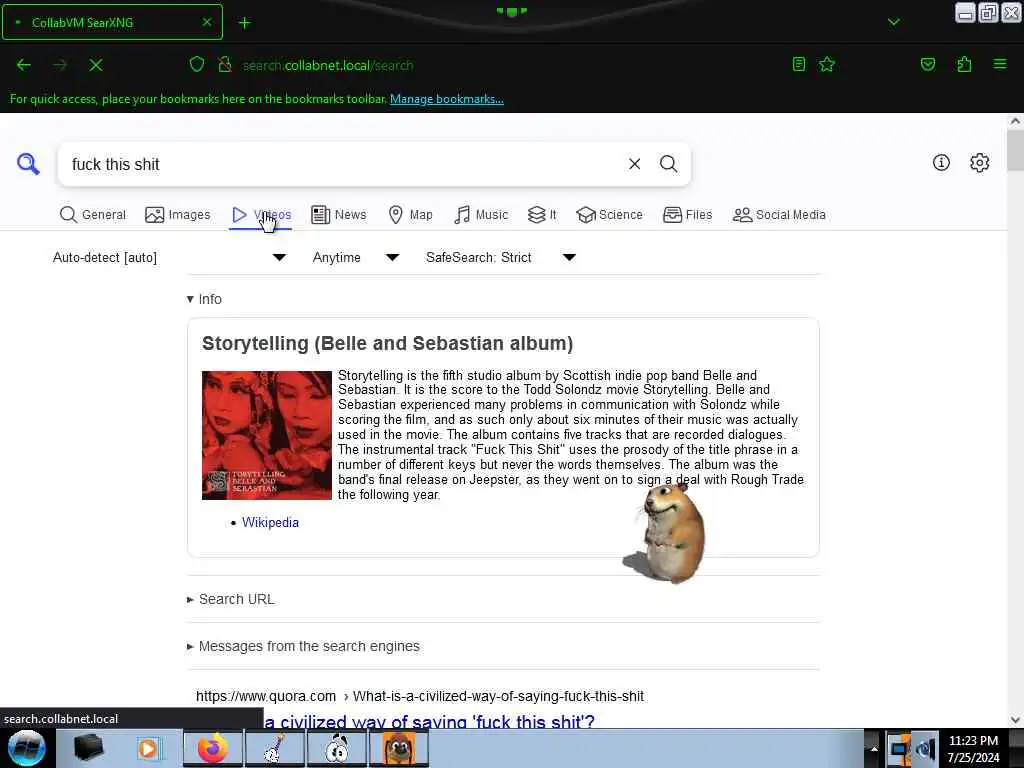
Task: Open the black box taskbar icon
Action: coord(88,748)
